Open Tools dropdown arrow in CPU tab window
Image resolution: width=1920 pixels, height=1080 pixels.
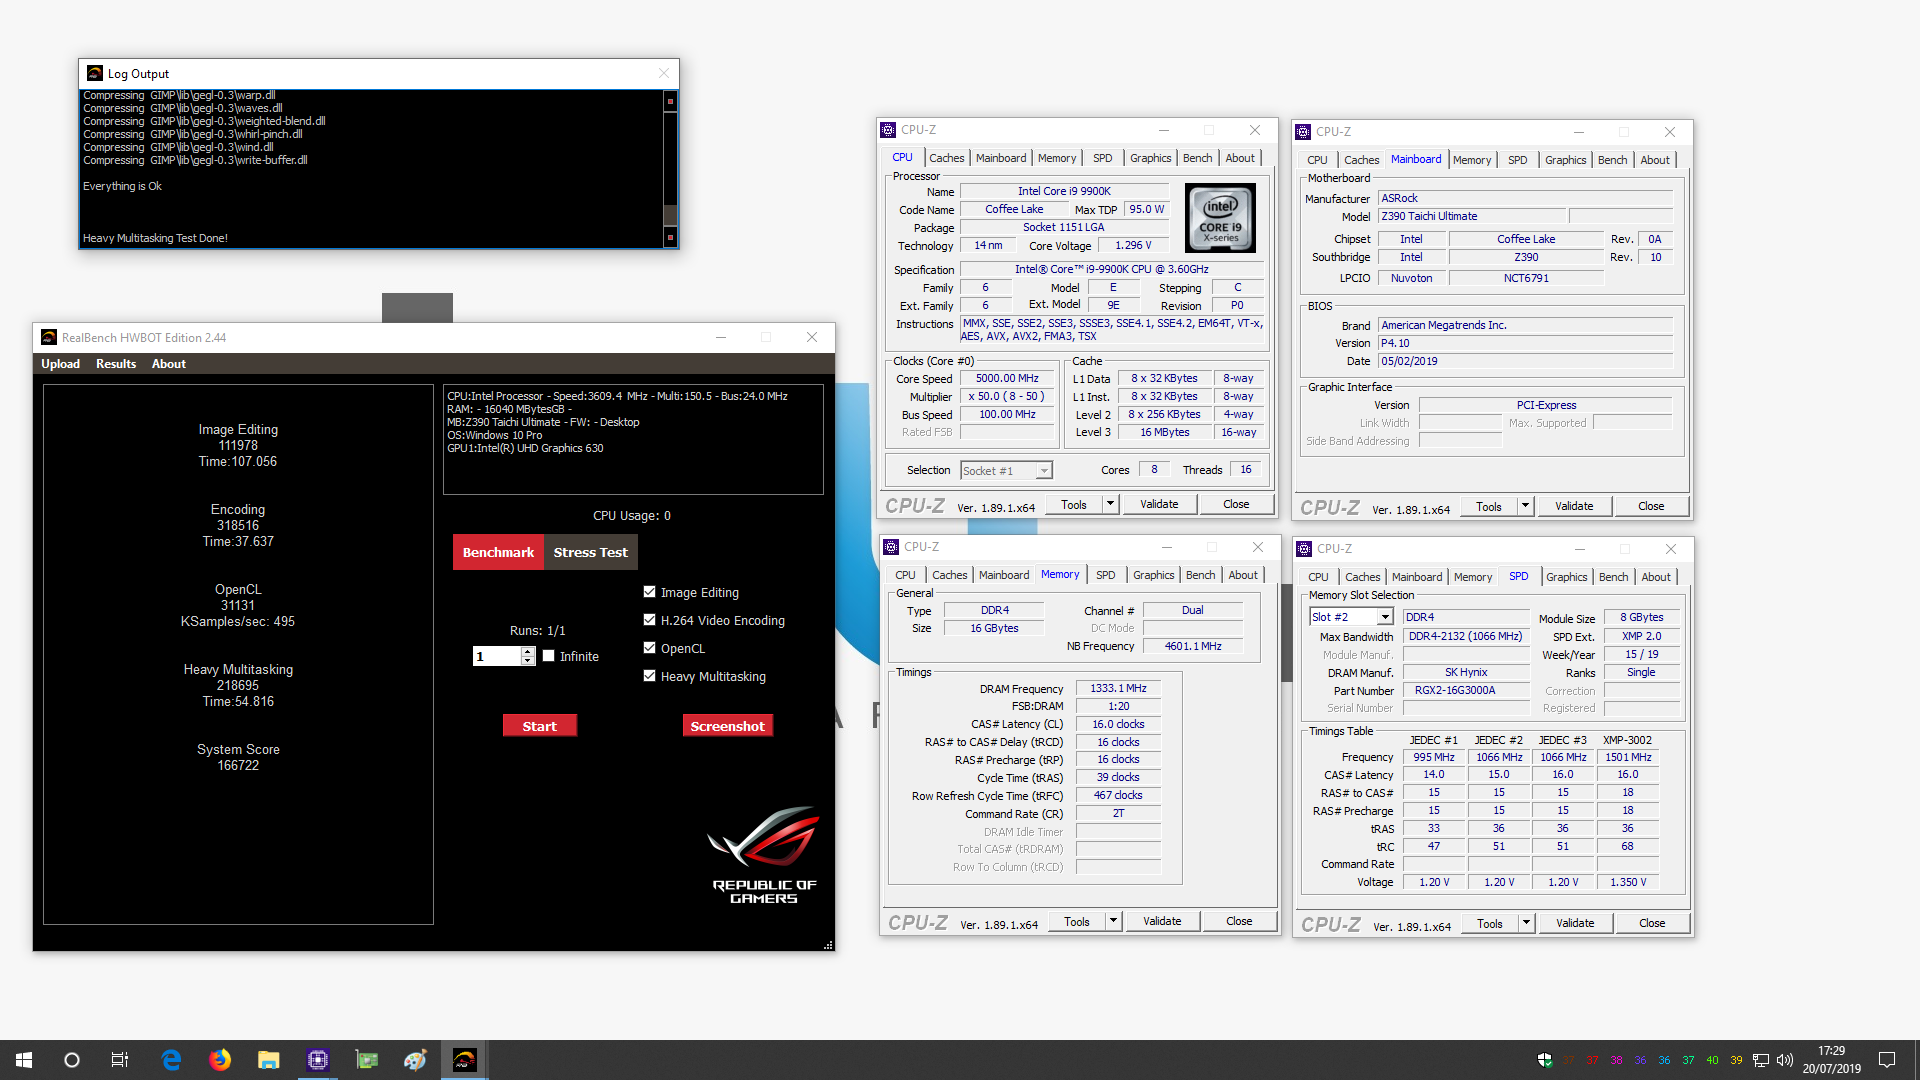click(x=1110, y=504)
